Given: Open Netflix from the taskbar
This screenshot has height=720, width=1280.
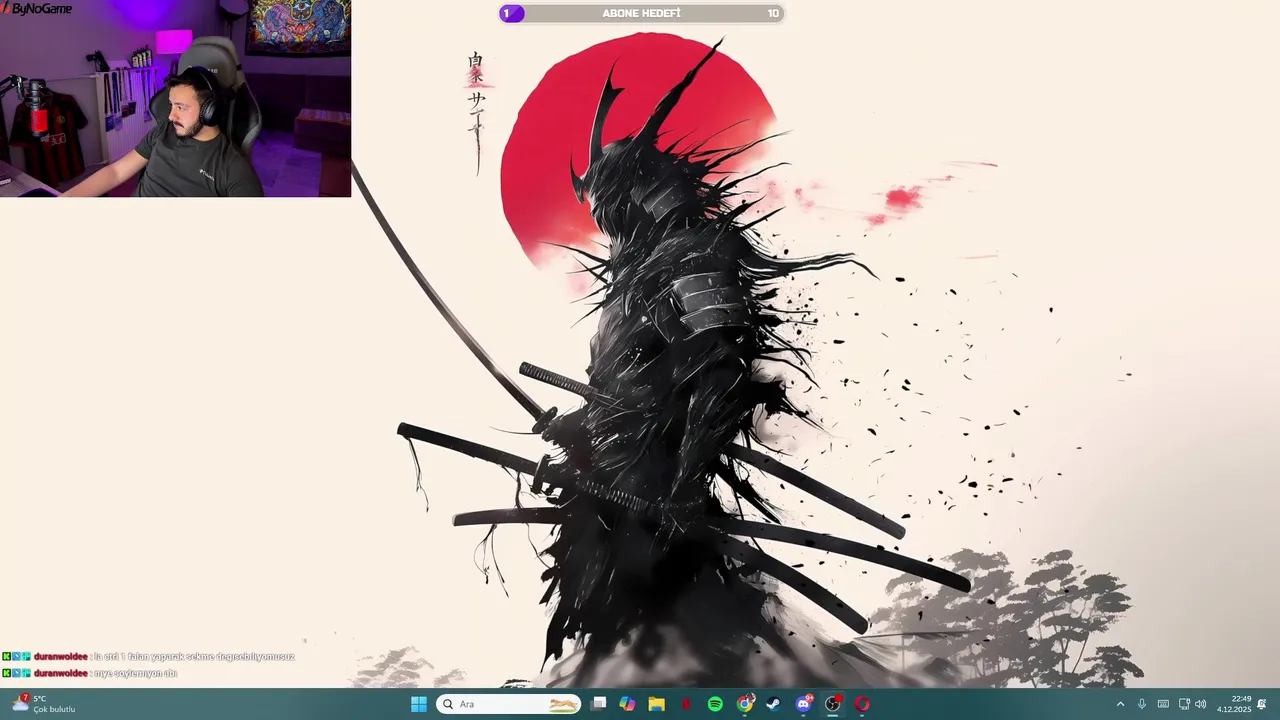Looking at the screenshot, I should 686,704.
